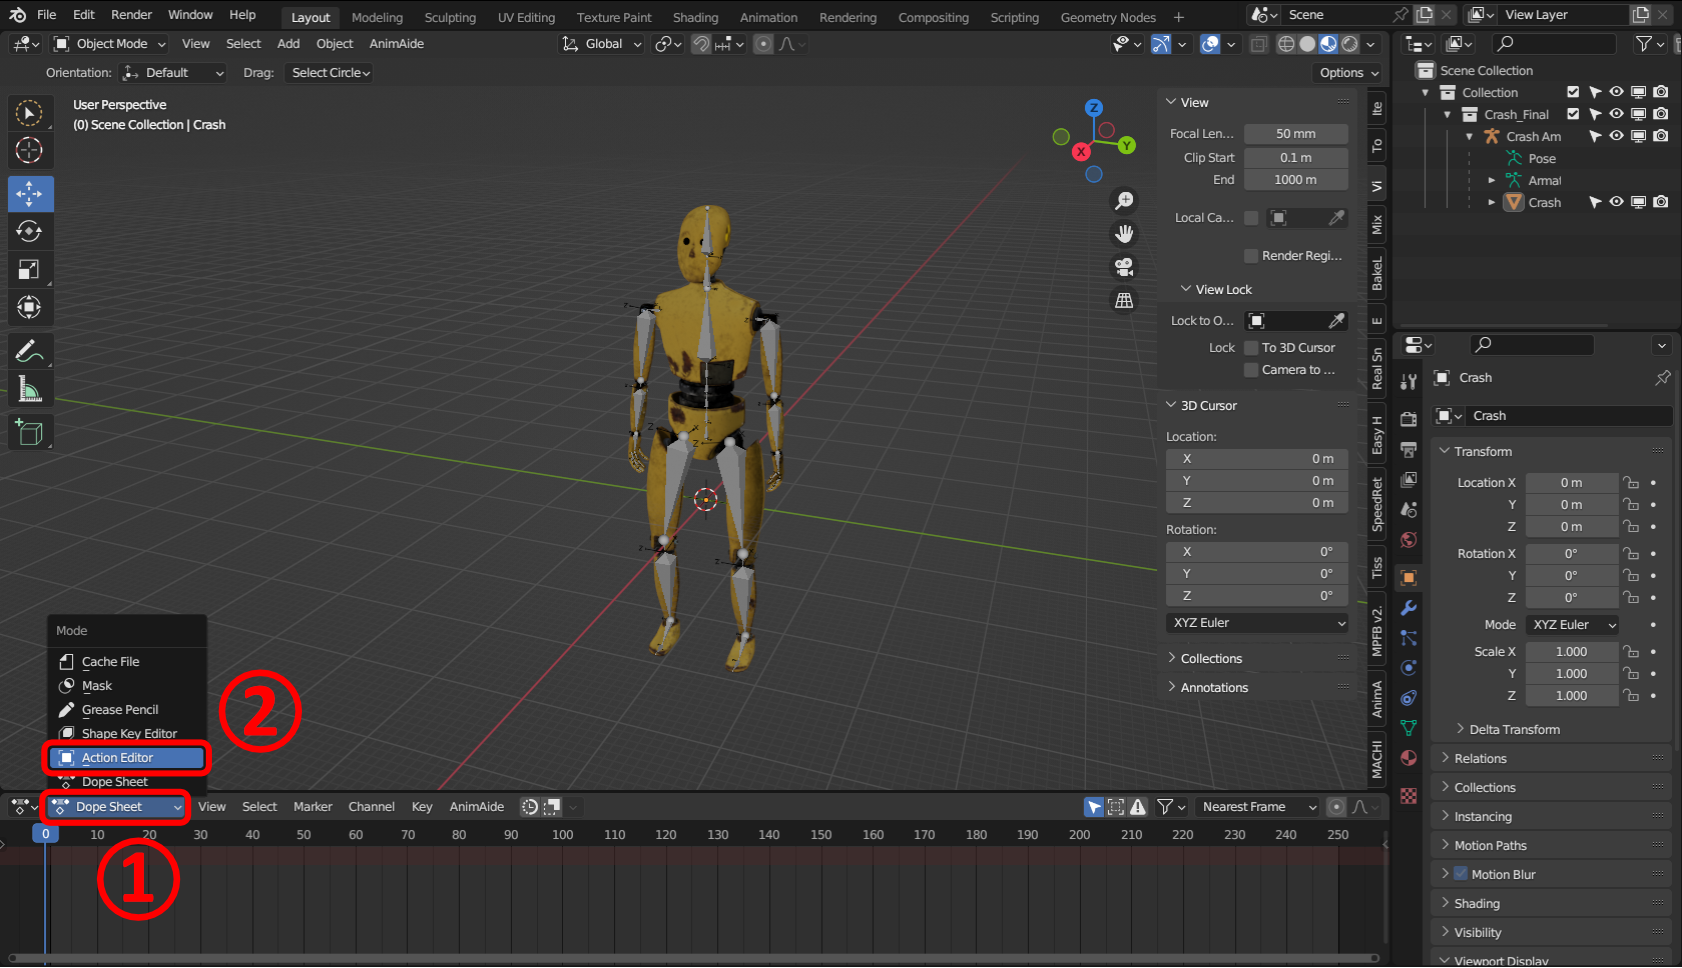
Task: Hide Crash_Final collection with eye icon
Action: tap(1616, 114)
